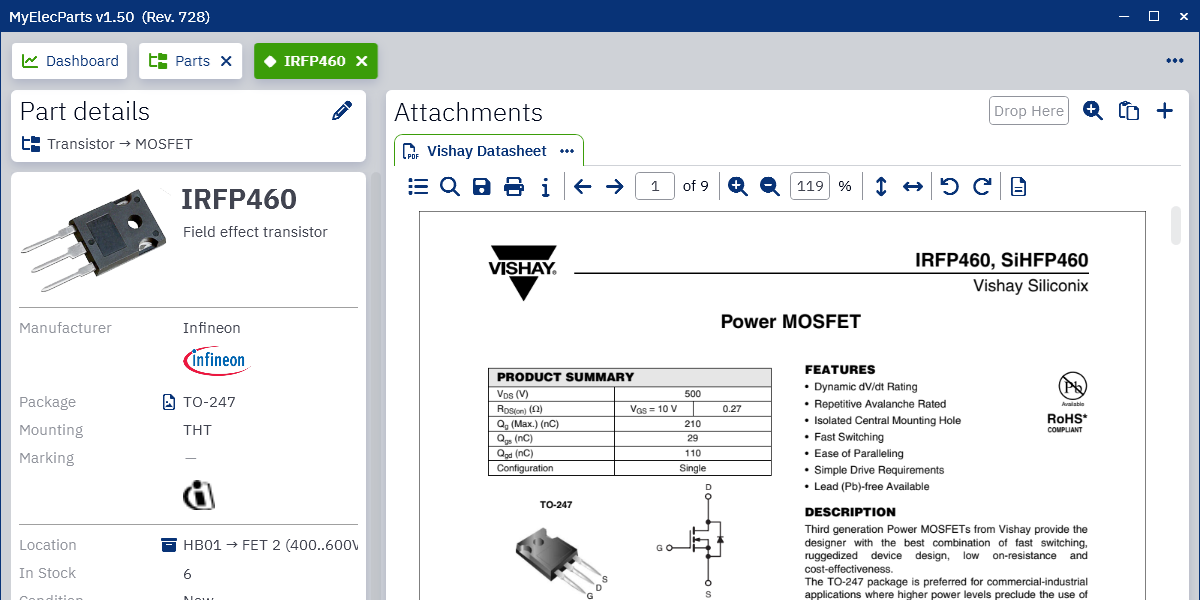Switch to the Dashboard tab
Screen dimensions: 1200x600
(x=70, y=61)
